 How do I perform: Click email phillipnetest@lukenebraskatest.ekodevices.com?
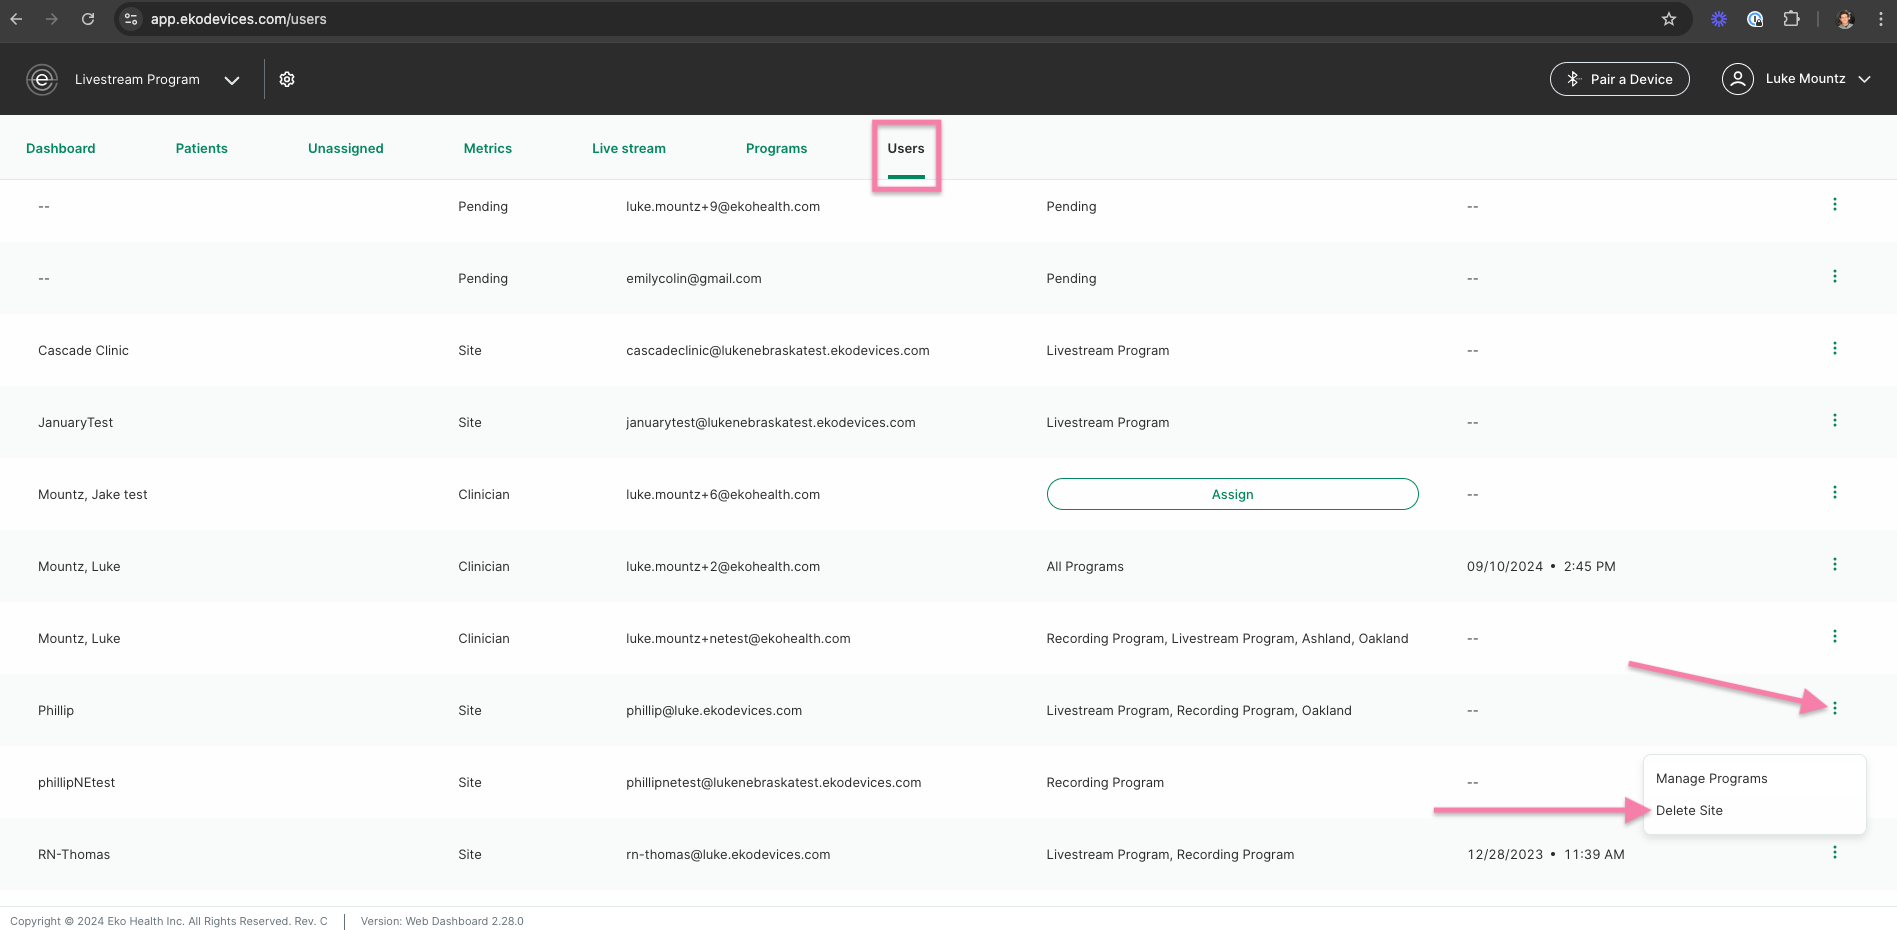tap(774, 782)
